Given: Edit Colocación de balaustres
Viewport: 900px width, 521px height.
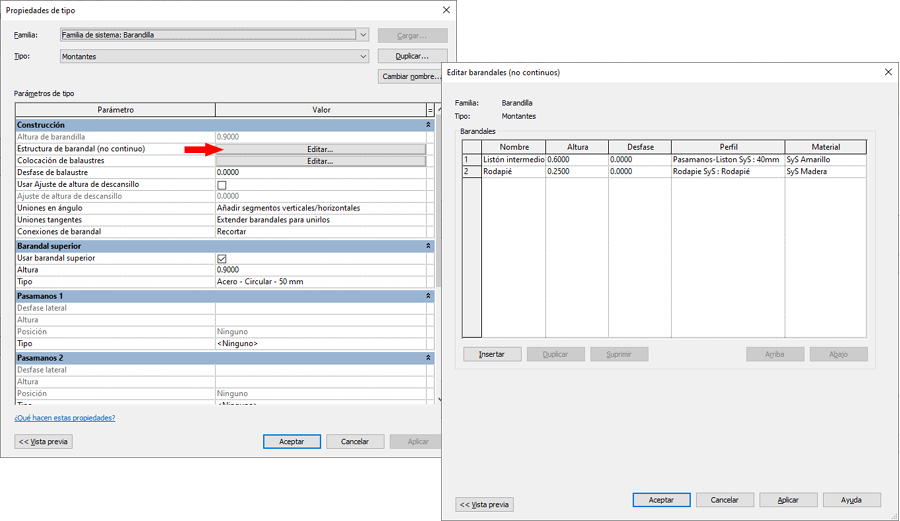Looking at the screenshot, I should pos(320,161).
